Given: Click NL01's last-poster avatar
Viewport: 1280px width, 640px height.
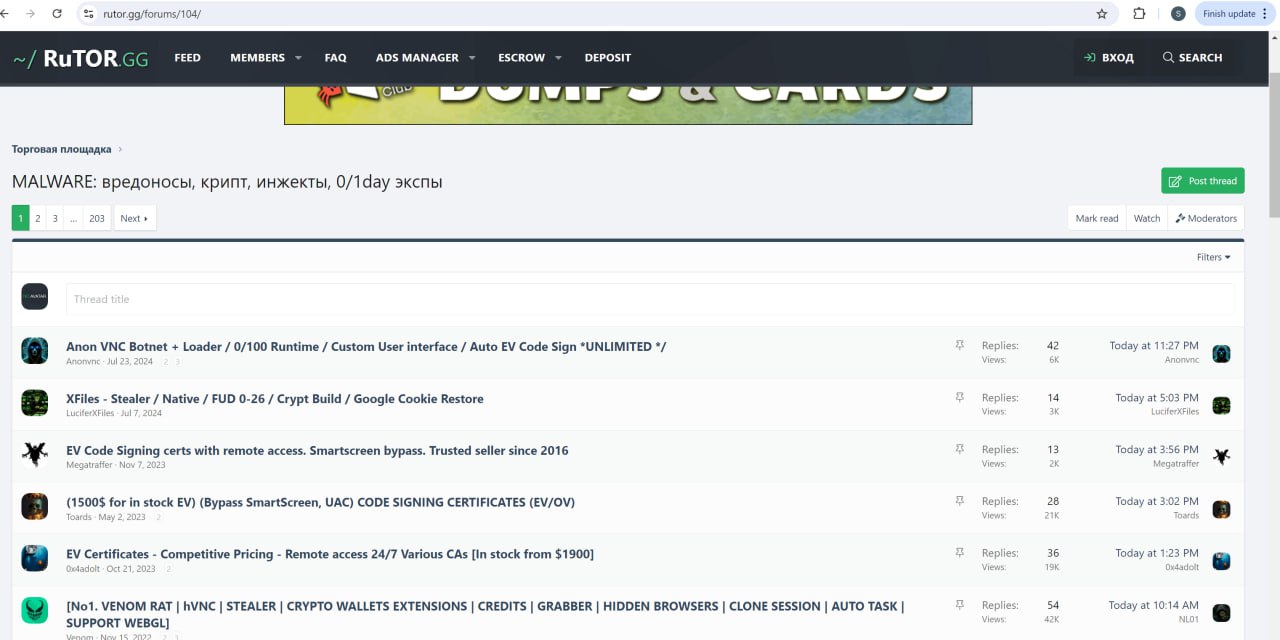Looking at the screenshot, I should 1221,613.
